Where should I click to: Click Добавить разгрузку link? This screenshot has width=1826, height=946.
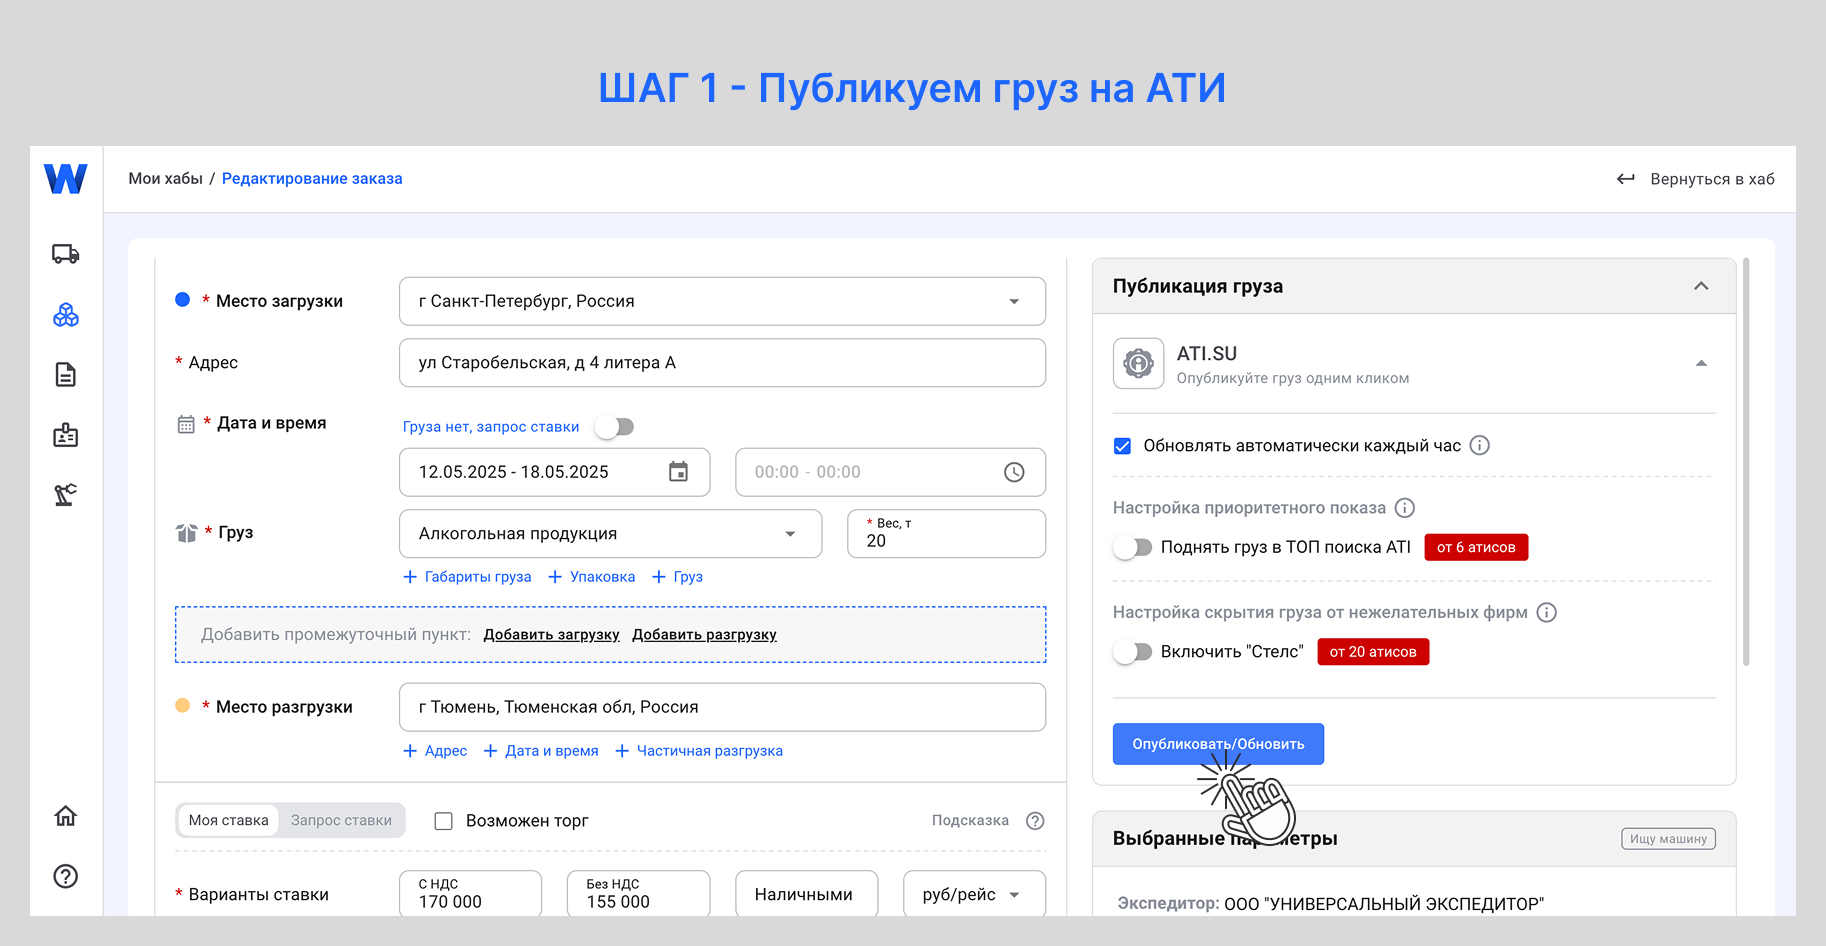tap(704, 635)
